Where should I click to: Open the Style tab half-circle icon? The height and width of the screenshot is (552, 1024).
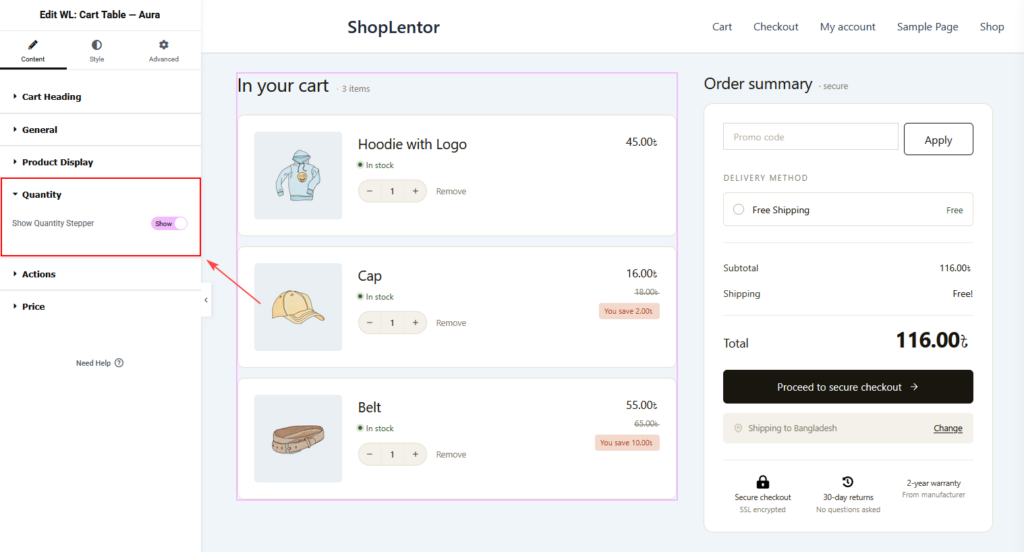[97, 45]
